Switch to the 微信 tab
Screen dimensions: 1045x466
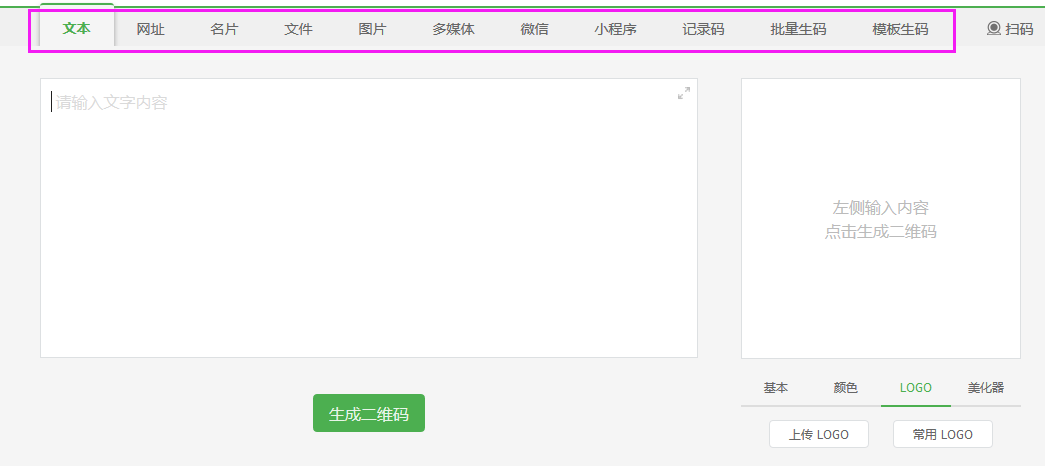pos(535,29)
